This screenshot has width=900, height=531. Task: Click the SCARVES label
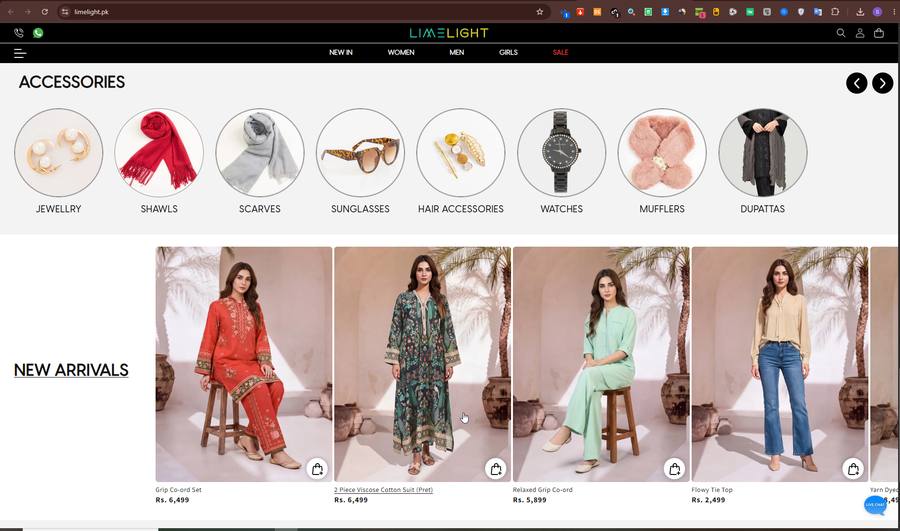coord(260,209)
